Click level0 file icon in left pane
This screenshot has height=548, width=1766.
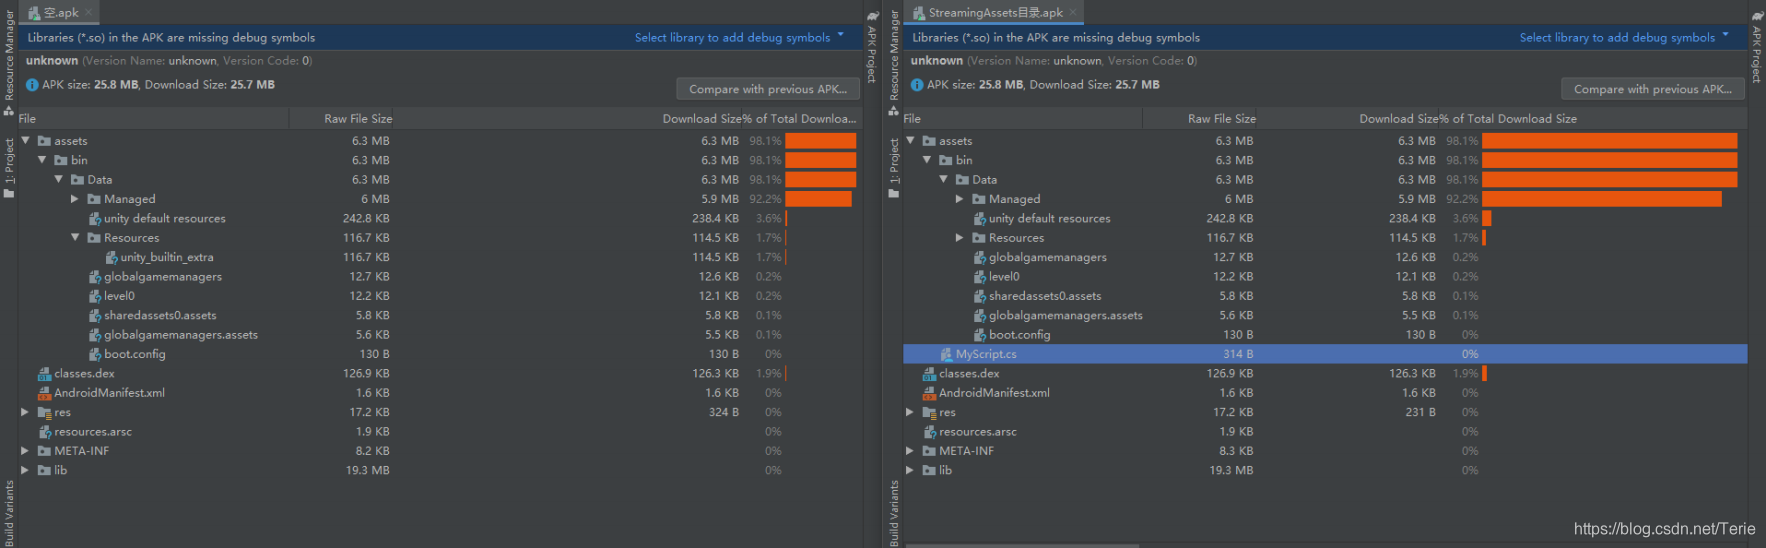94,296
